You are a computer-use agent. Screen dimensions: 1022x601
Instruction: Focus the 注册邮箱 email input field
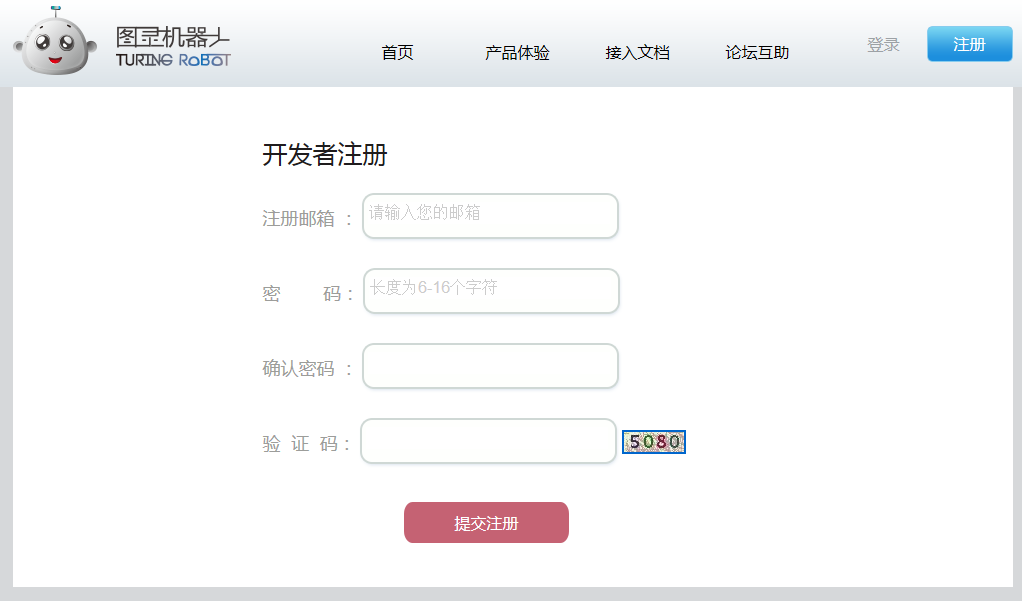click(490, 216)
